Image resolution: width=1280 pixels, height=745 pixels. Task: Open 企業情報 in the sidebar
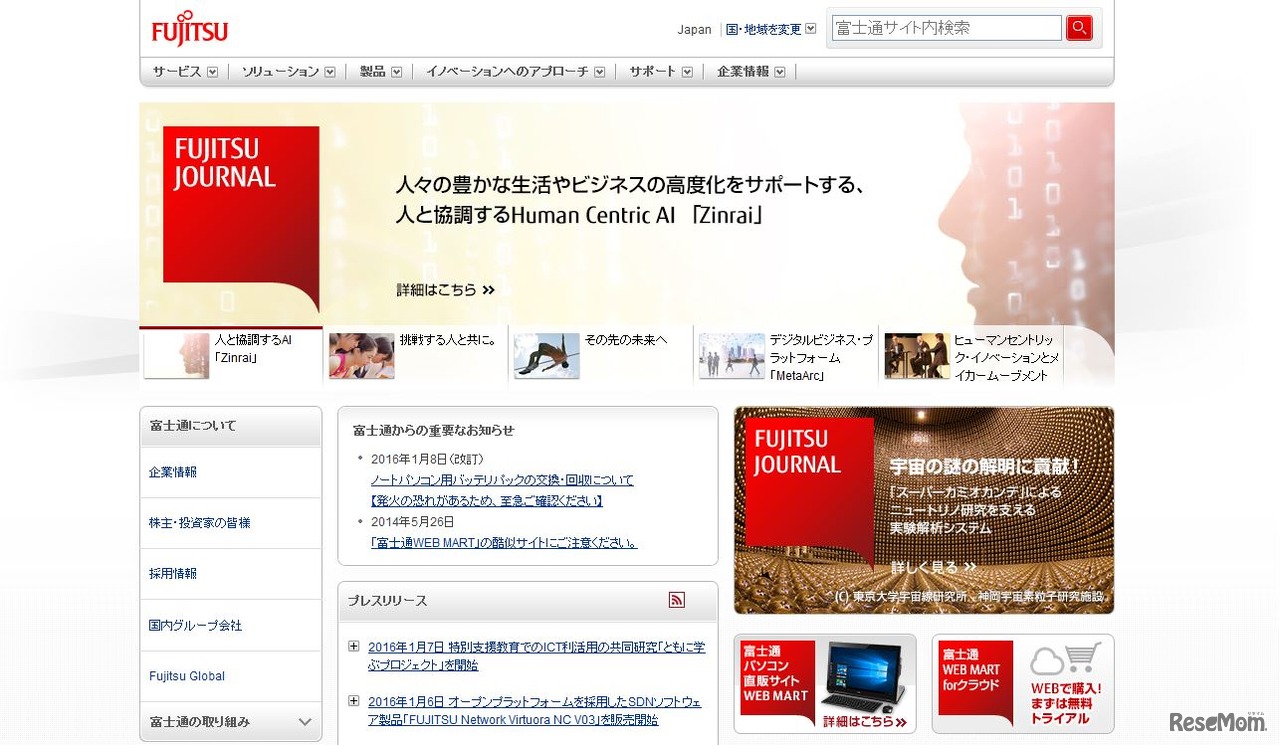[x=173, y=472]
